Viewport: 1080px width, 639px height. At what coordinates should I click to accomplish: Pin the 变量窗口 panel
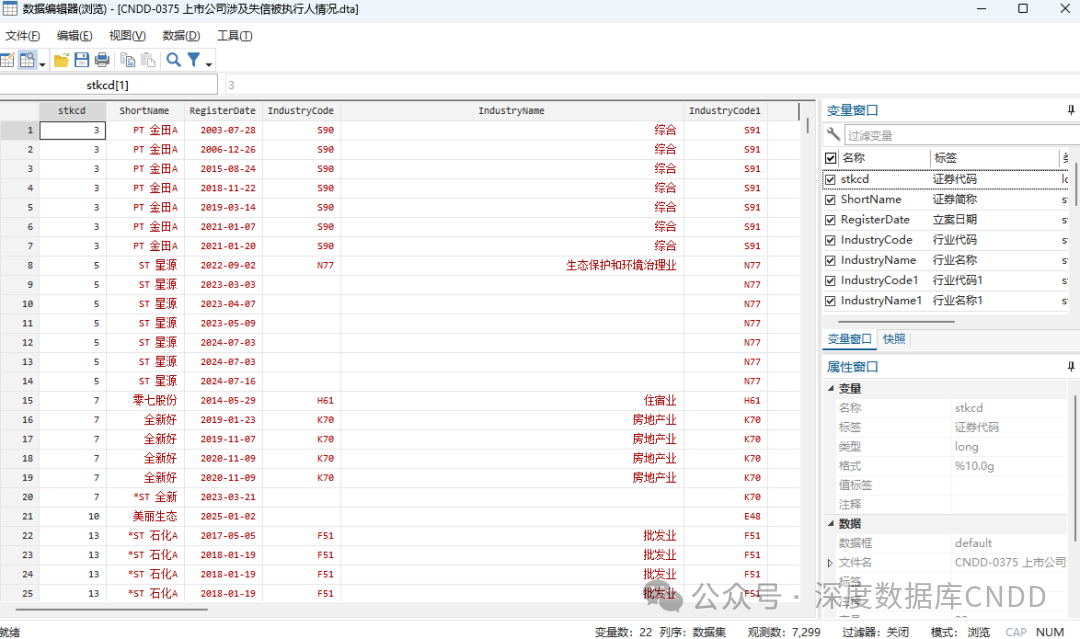[x=1070, y=110]
